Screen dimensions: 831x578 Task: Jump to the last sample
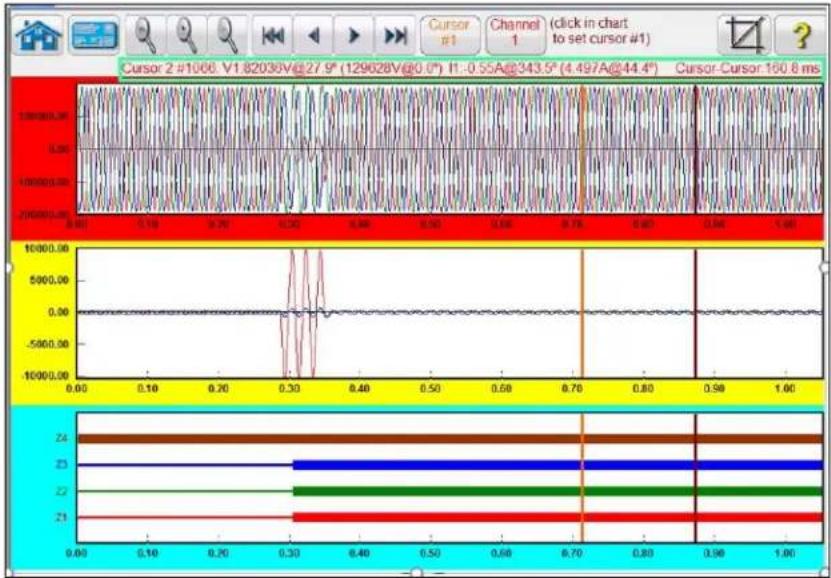click(x=395, y=36)
